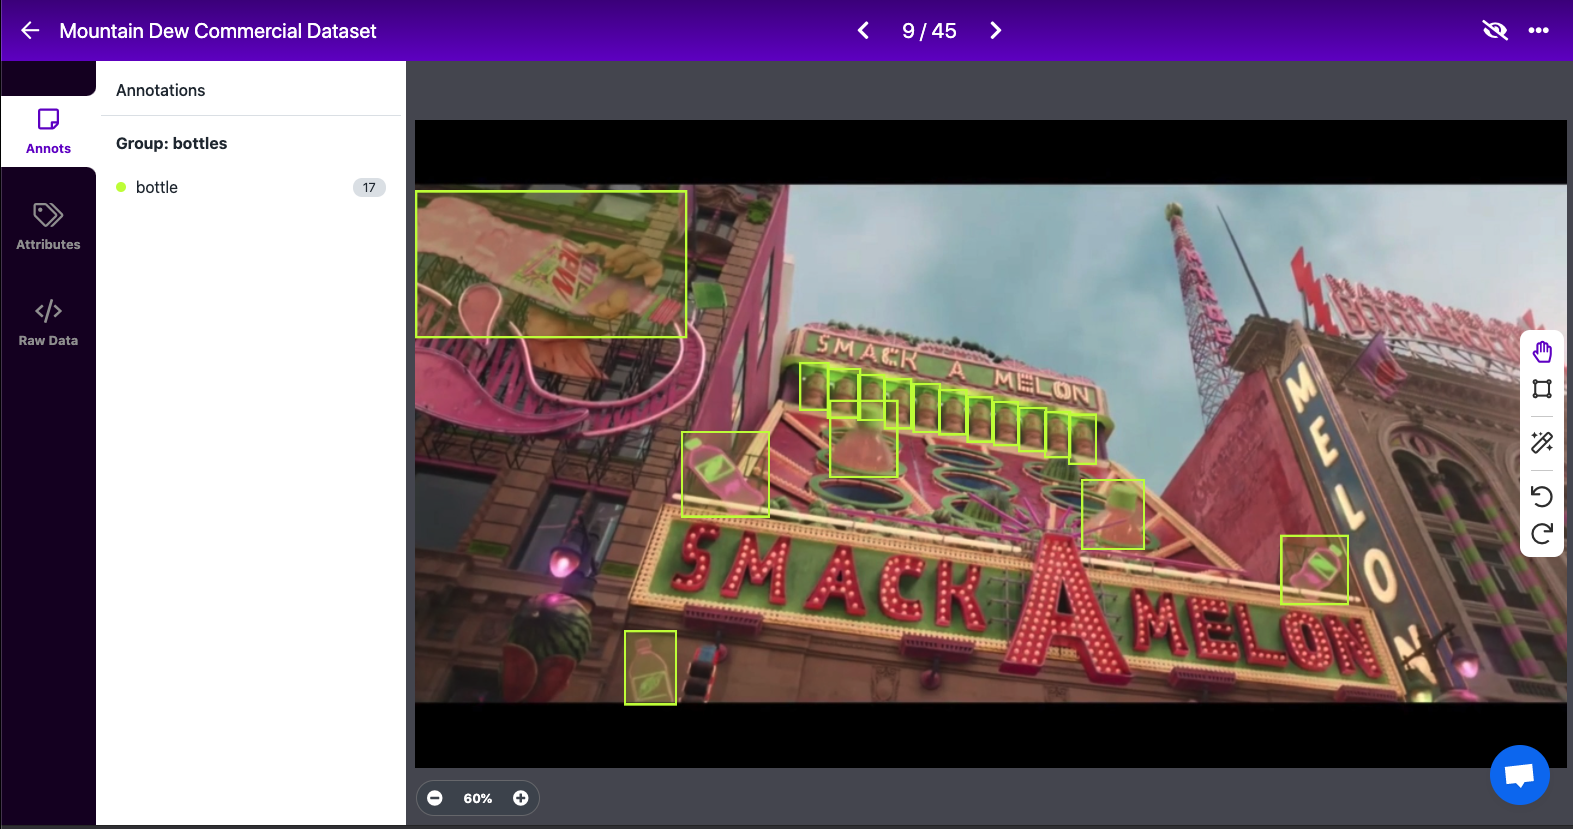
Task: Select the large billboard bounding box
Action: click(551, 264)
